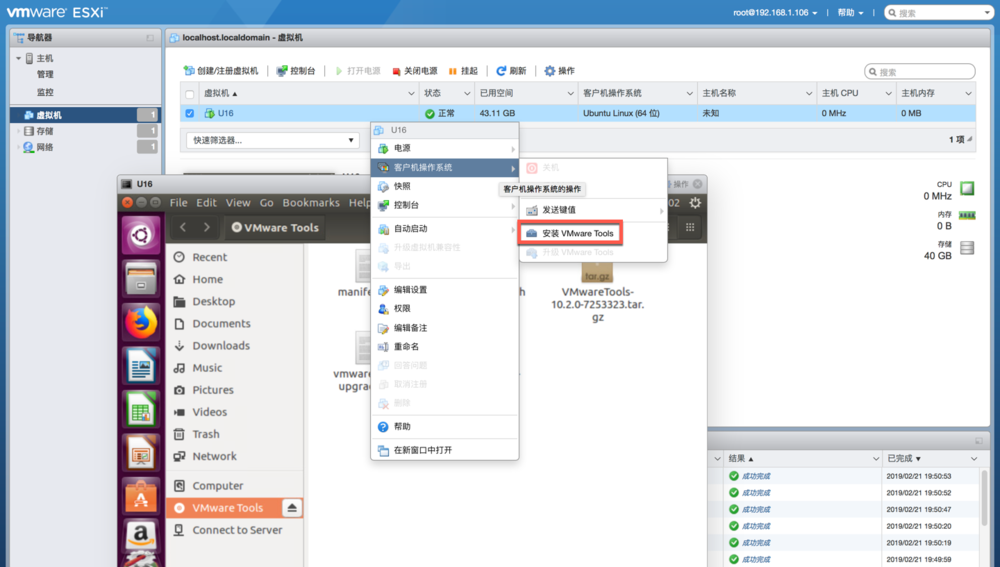Select Monitor (监控) under Host
Image resolution: width=1000 pixels, height=567 pixels.
pos(45,92)
